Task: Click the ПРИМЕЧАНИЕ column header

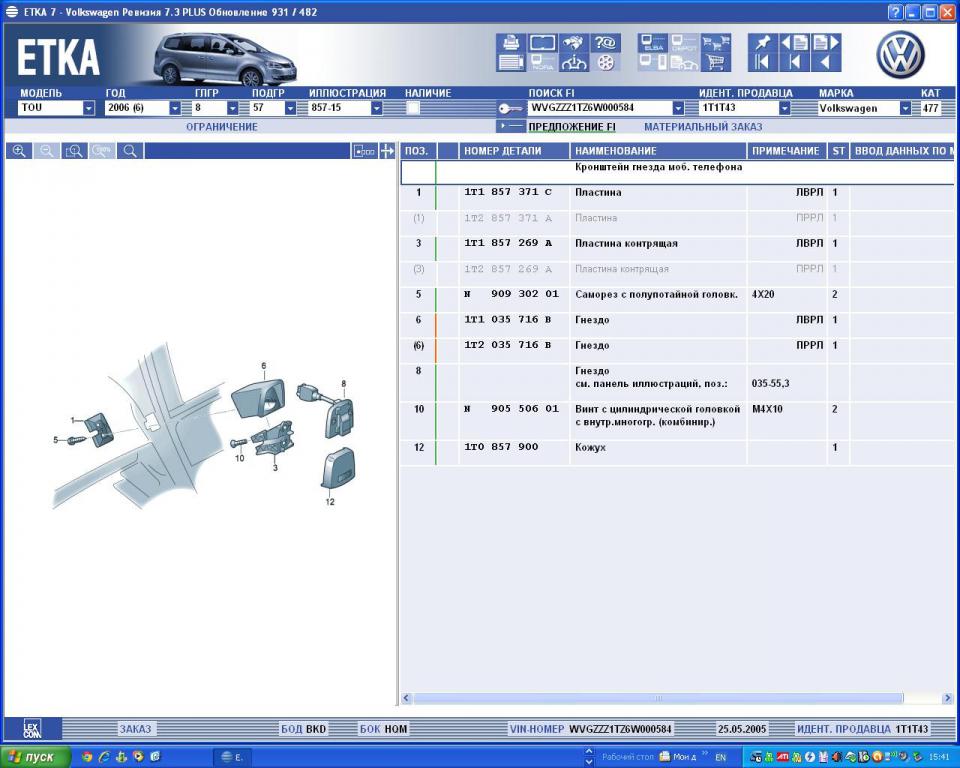Action: [786, 151]
